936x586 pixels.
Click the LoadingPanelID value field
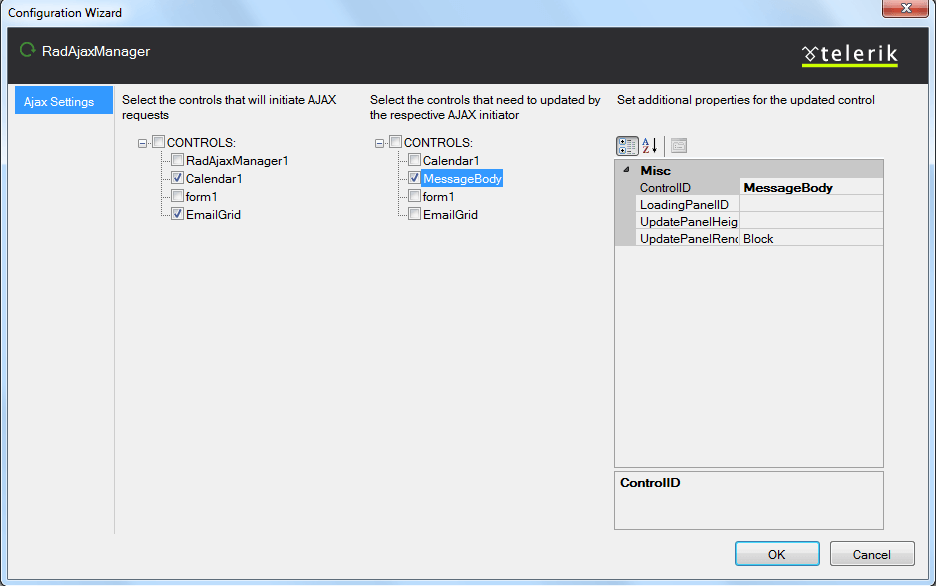tap(811, 204)
